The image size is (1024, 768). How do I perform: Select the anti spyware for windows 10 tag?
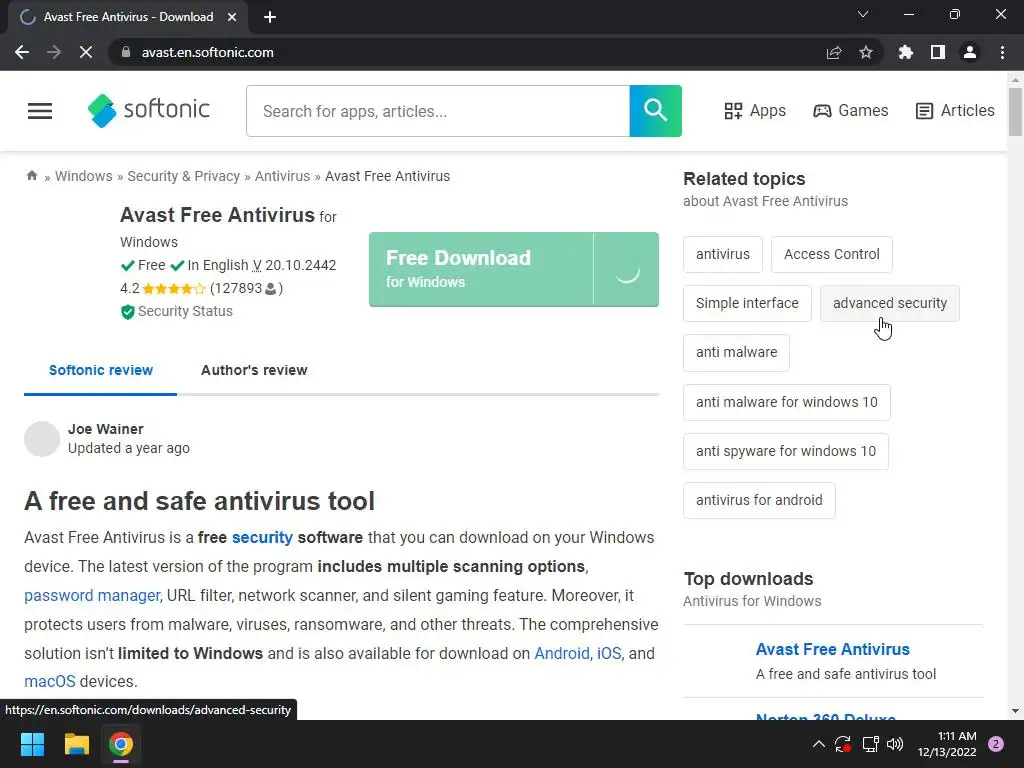point(786,451)
